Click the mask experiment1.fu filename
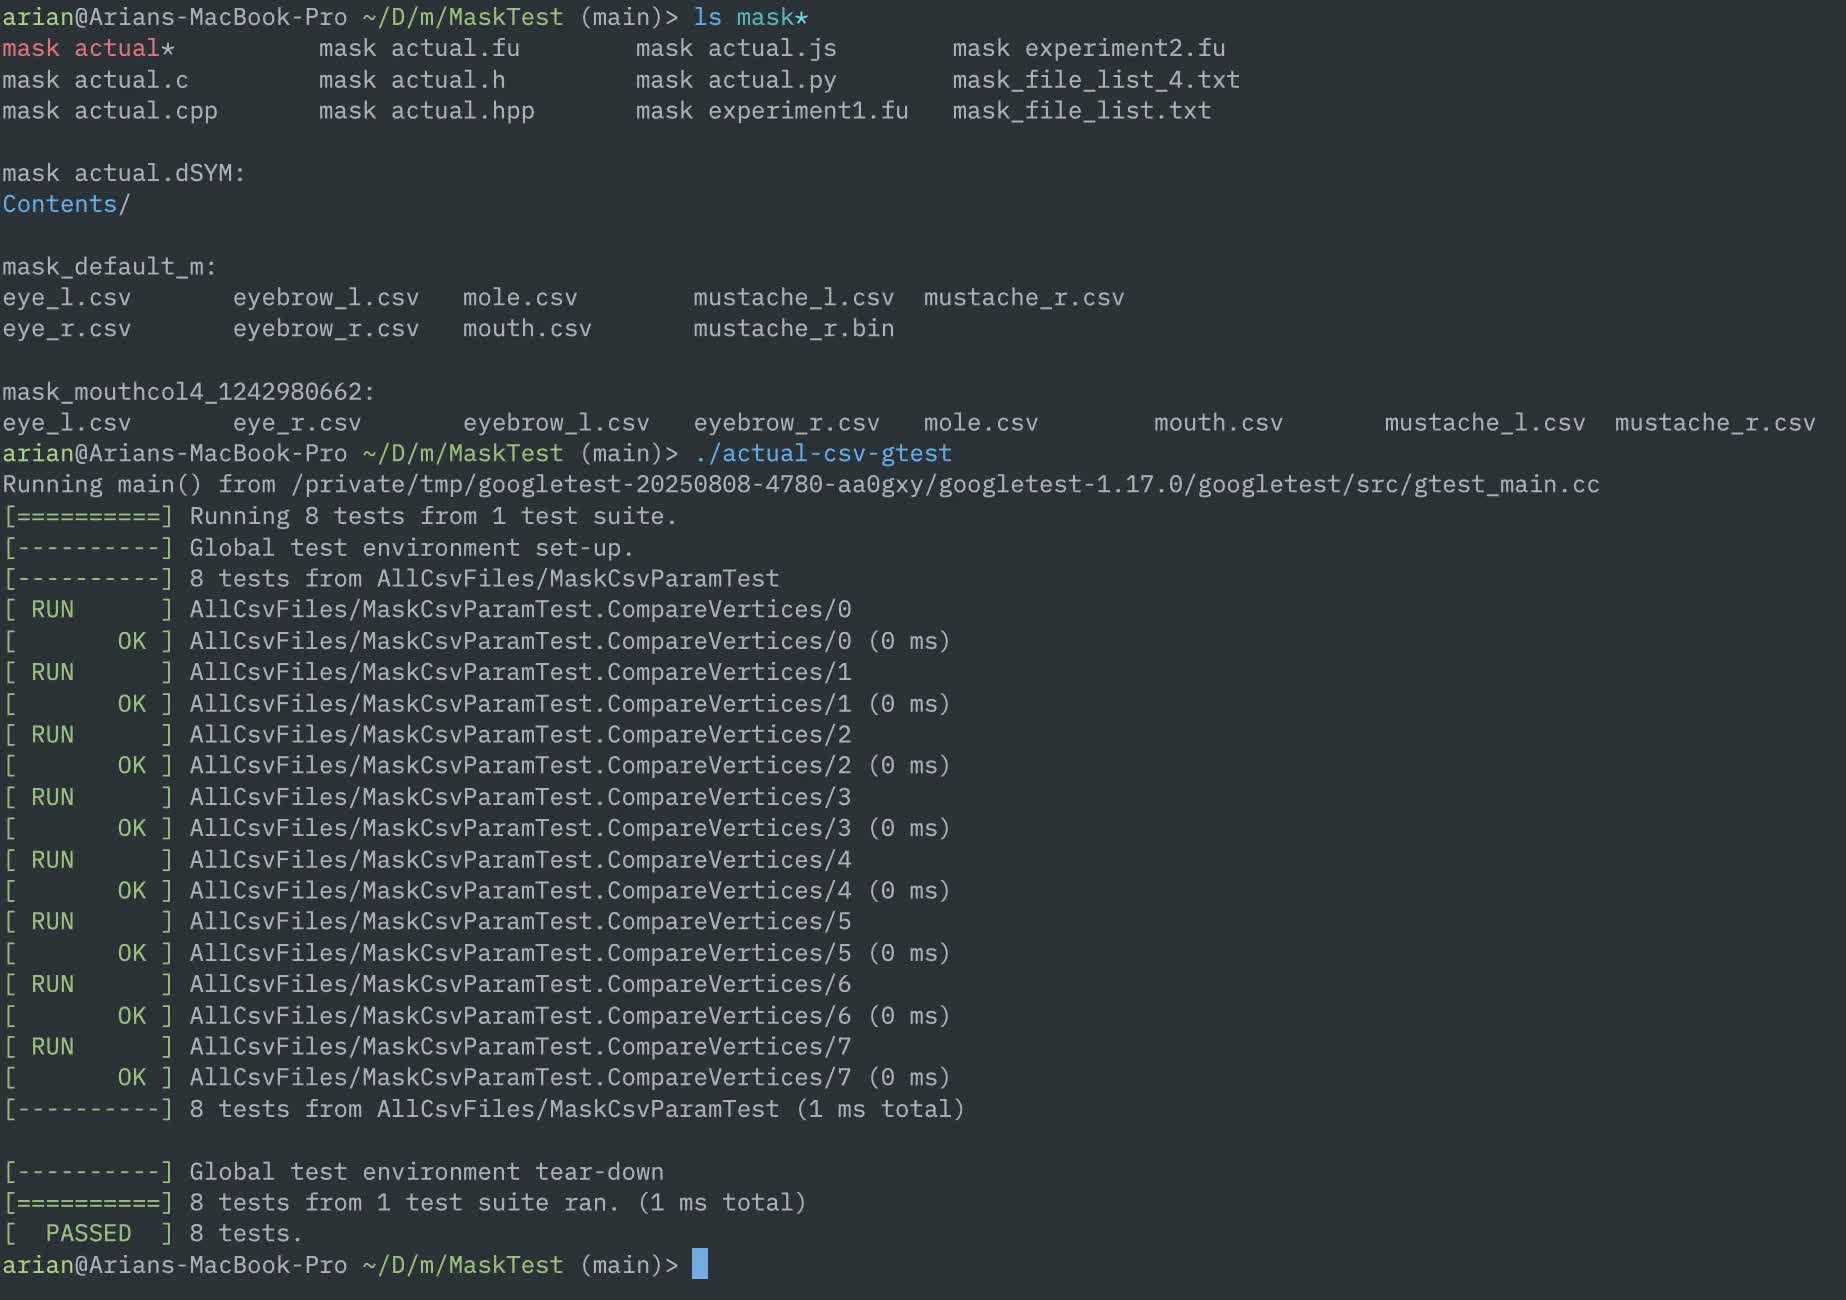This screenshot has width=1846, height=1300. [x=771, y=111]
